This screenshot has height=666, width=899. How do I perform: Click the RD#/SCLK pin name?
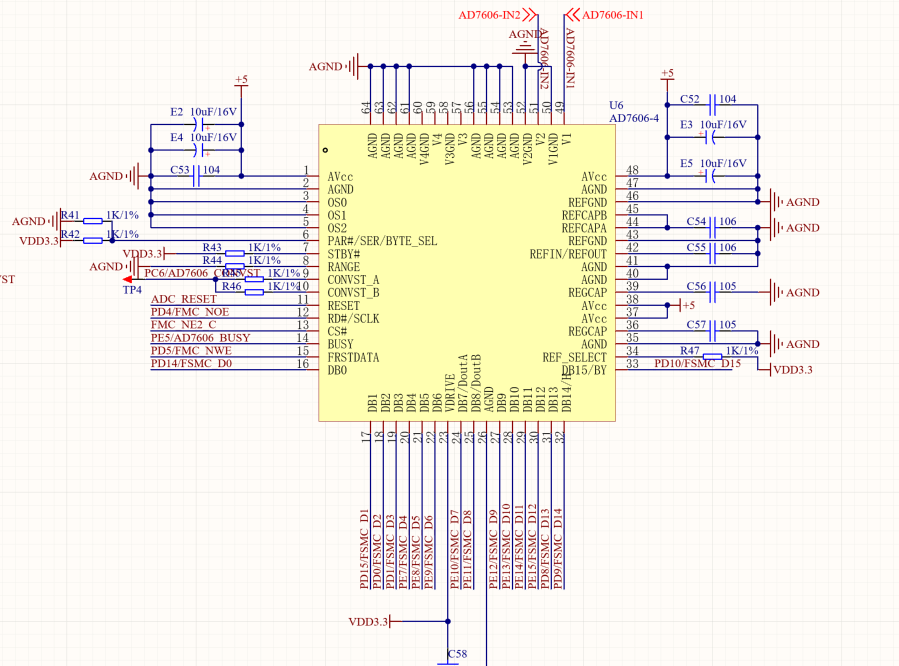pos(353,318)
